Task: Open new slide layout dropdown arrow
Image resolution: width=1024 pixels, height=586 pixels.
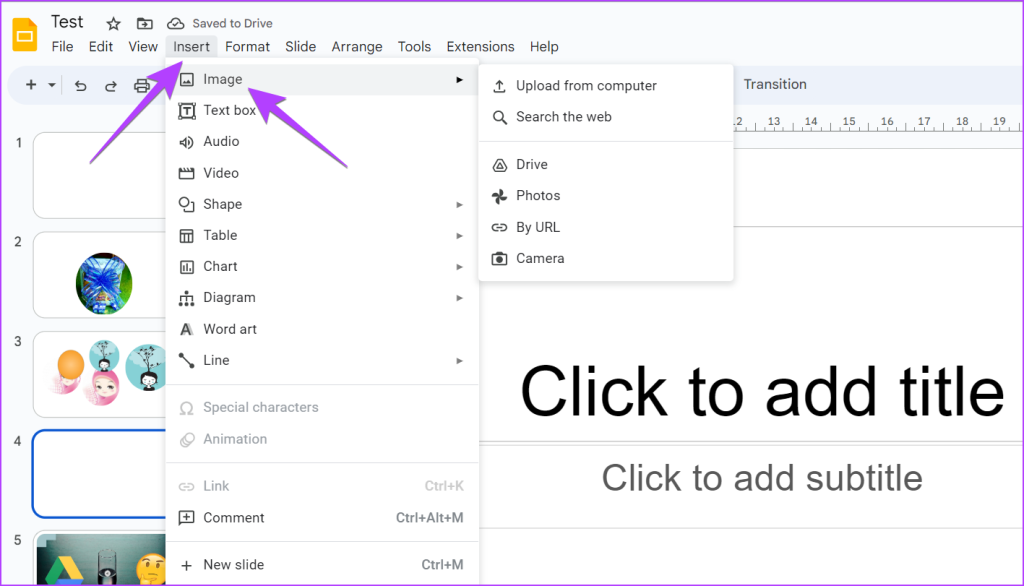Action: 52,85
